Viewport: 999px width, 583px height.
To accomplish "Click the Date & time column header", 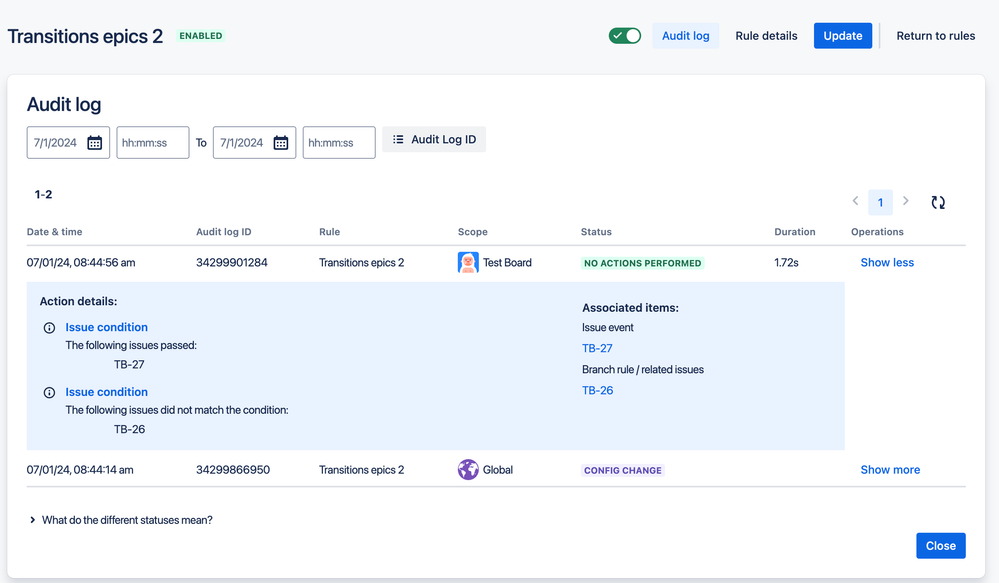I will (x=54, y=232).
